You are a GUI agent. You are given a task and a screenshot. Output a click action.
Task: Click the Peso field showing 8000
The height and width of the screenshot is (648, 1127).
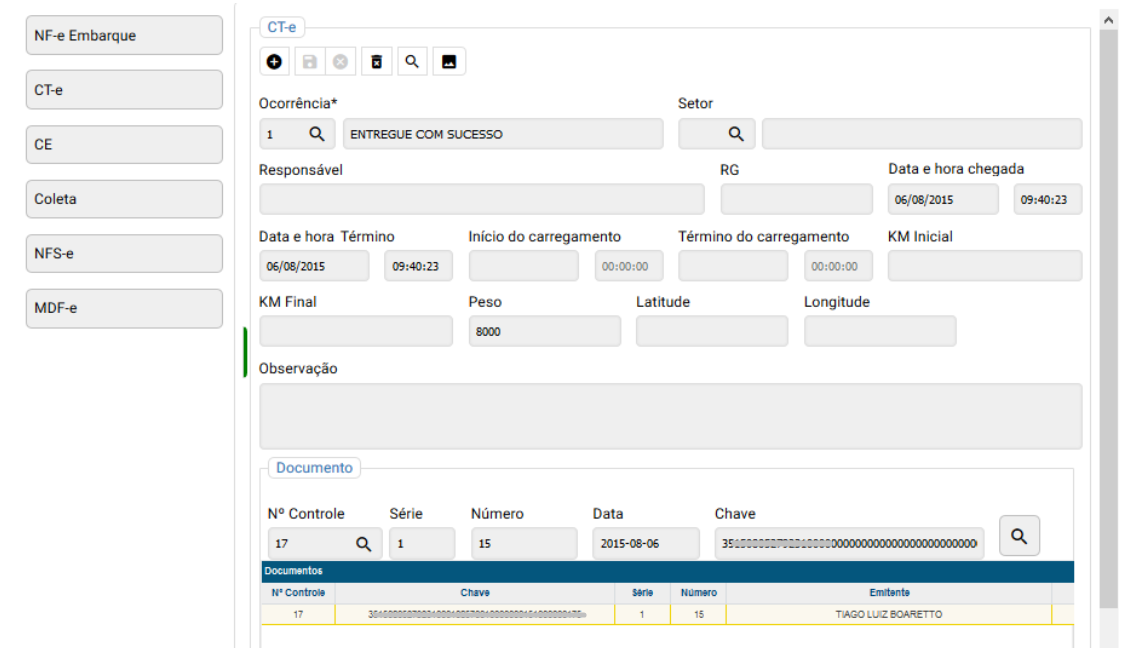click(x=544, y=332)
